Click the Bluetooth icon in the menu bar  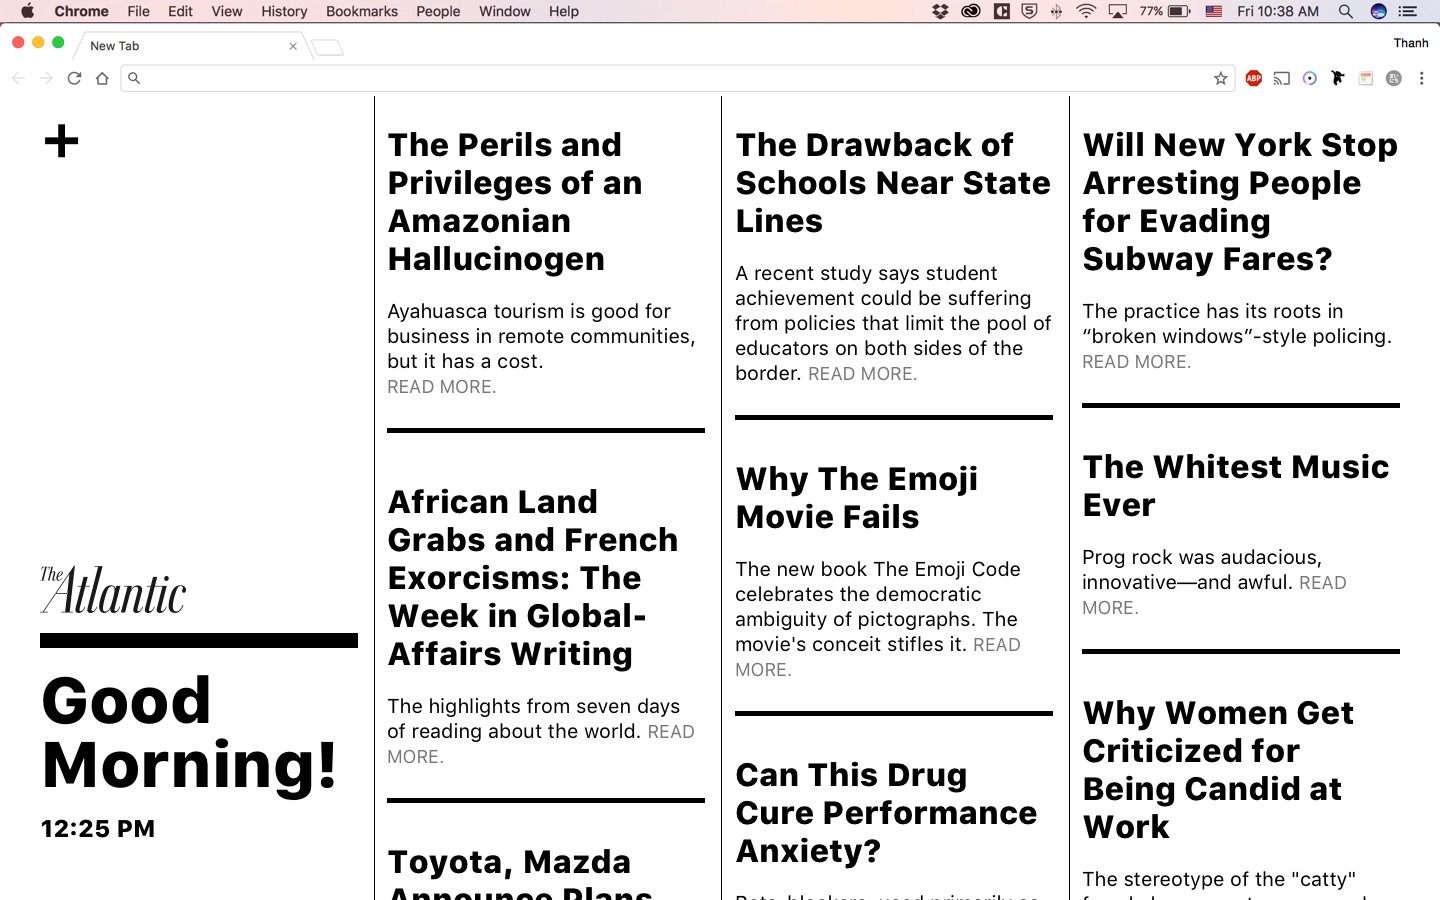(1056, 11)
